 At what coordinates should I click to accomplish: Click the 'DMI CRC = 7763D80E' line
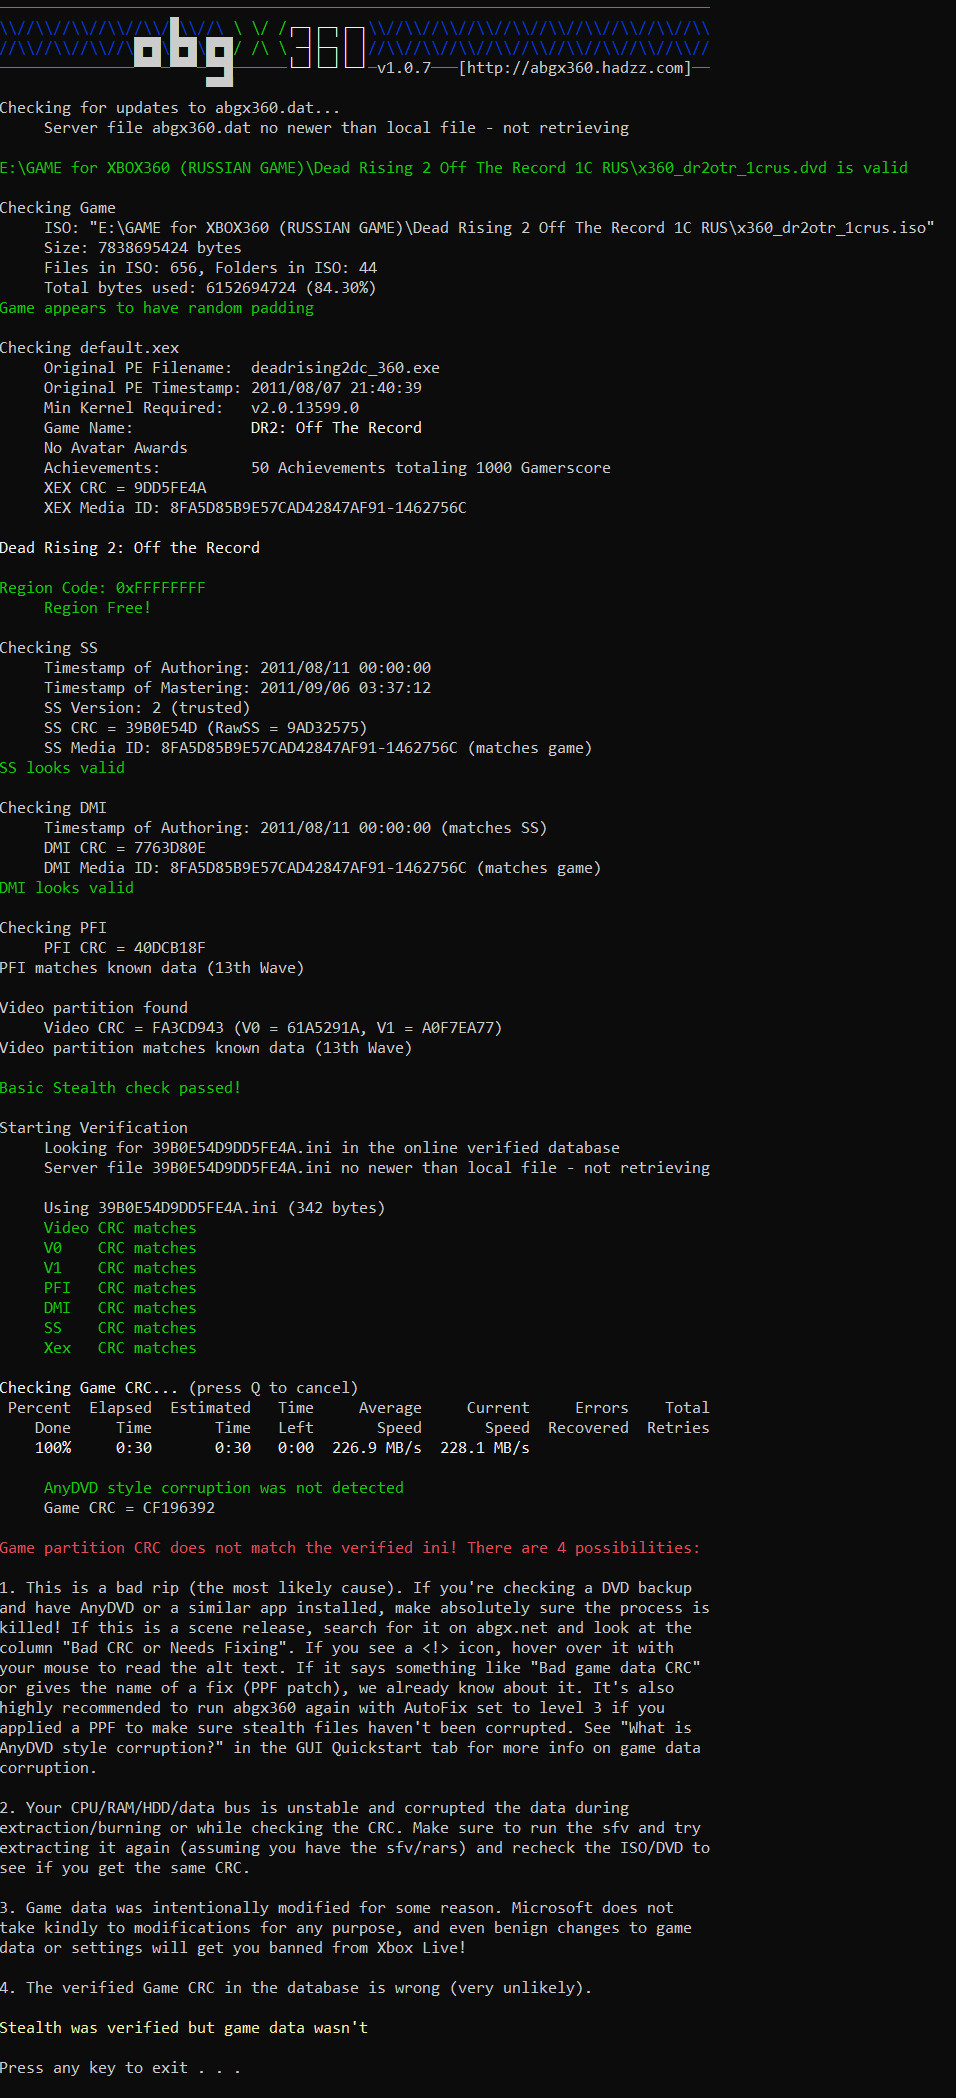click(x=125, y=848)
